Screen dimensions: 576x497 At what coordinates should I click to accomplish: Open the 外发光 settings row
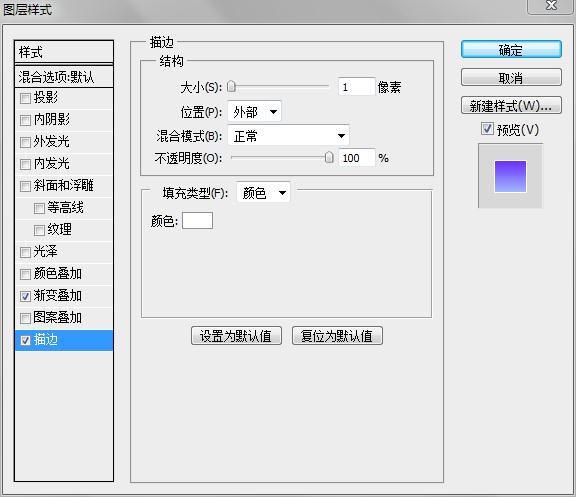[x=64, y=142]
